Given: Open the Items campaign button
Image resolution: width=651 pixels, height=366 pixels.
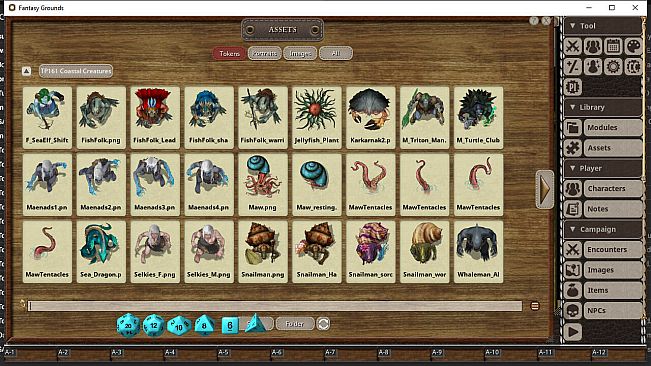Looking at the screenshot, I should pos(613,290).
